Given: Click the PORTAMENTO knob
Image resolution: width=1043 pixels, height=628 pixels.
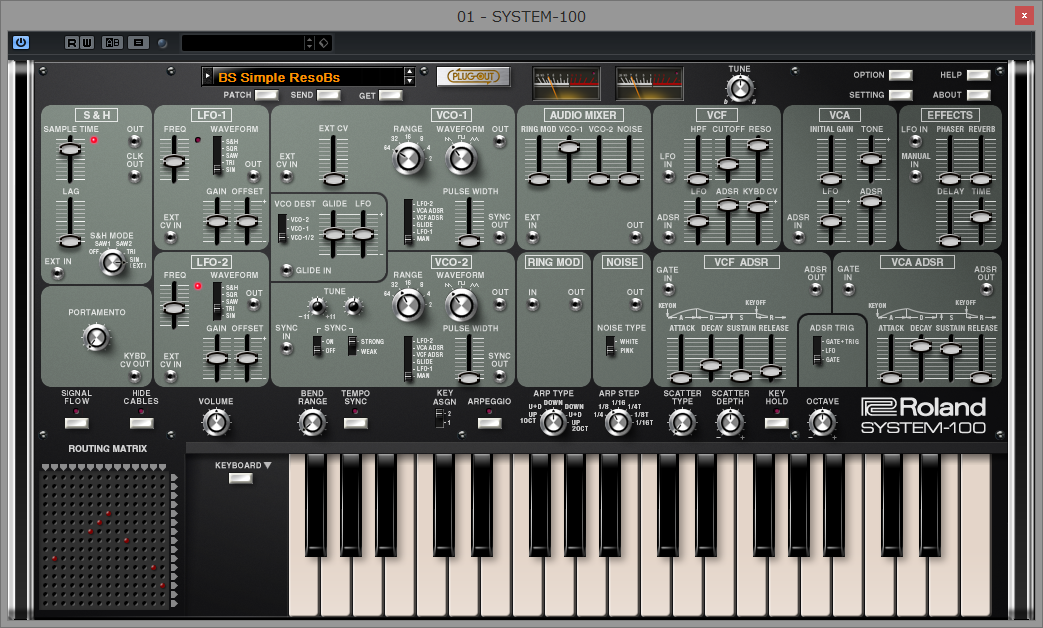Looking at the screenshot, I should pyautogui.click(x=96, y=339).
